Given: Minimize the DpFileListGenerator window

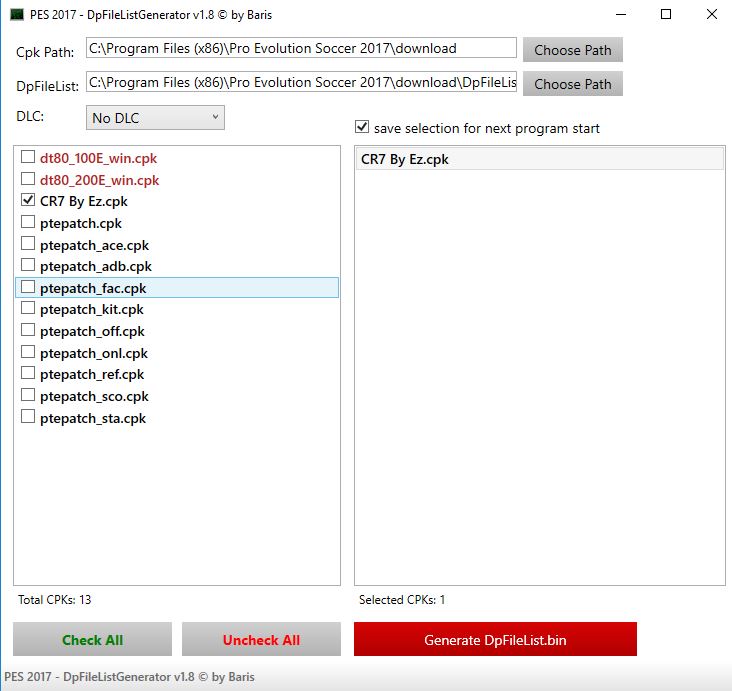Looking at the screenshot, I should 621,14.
